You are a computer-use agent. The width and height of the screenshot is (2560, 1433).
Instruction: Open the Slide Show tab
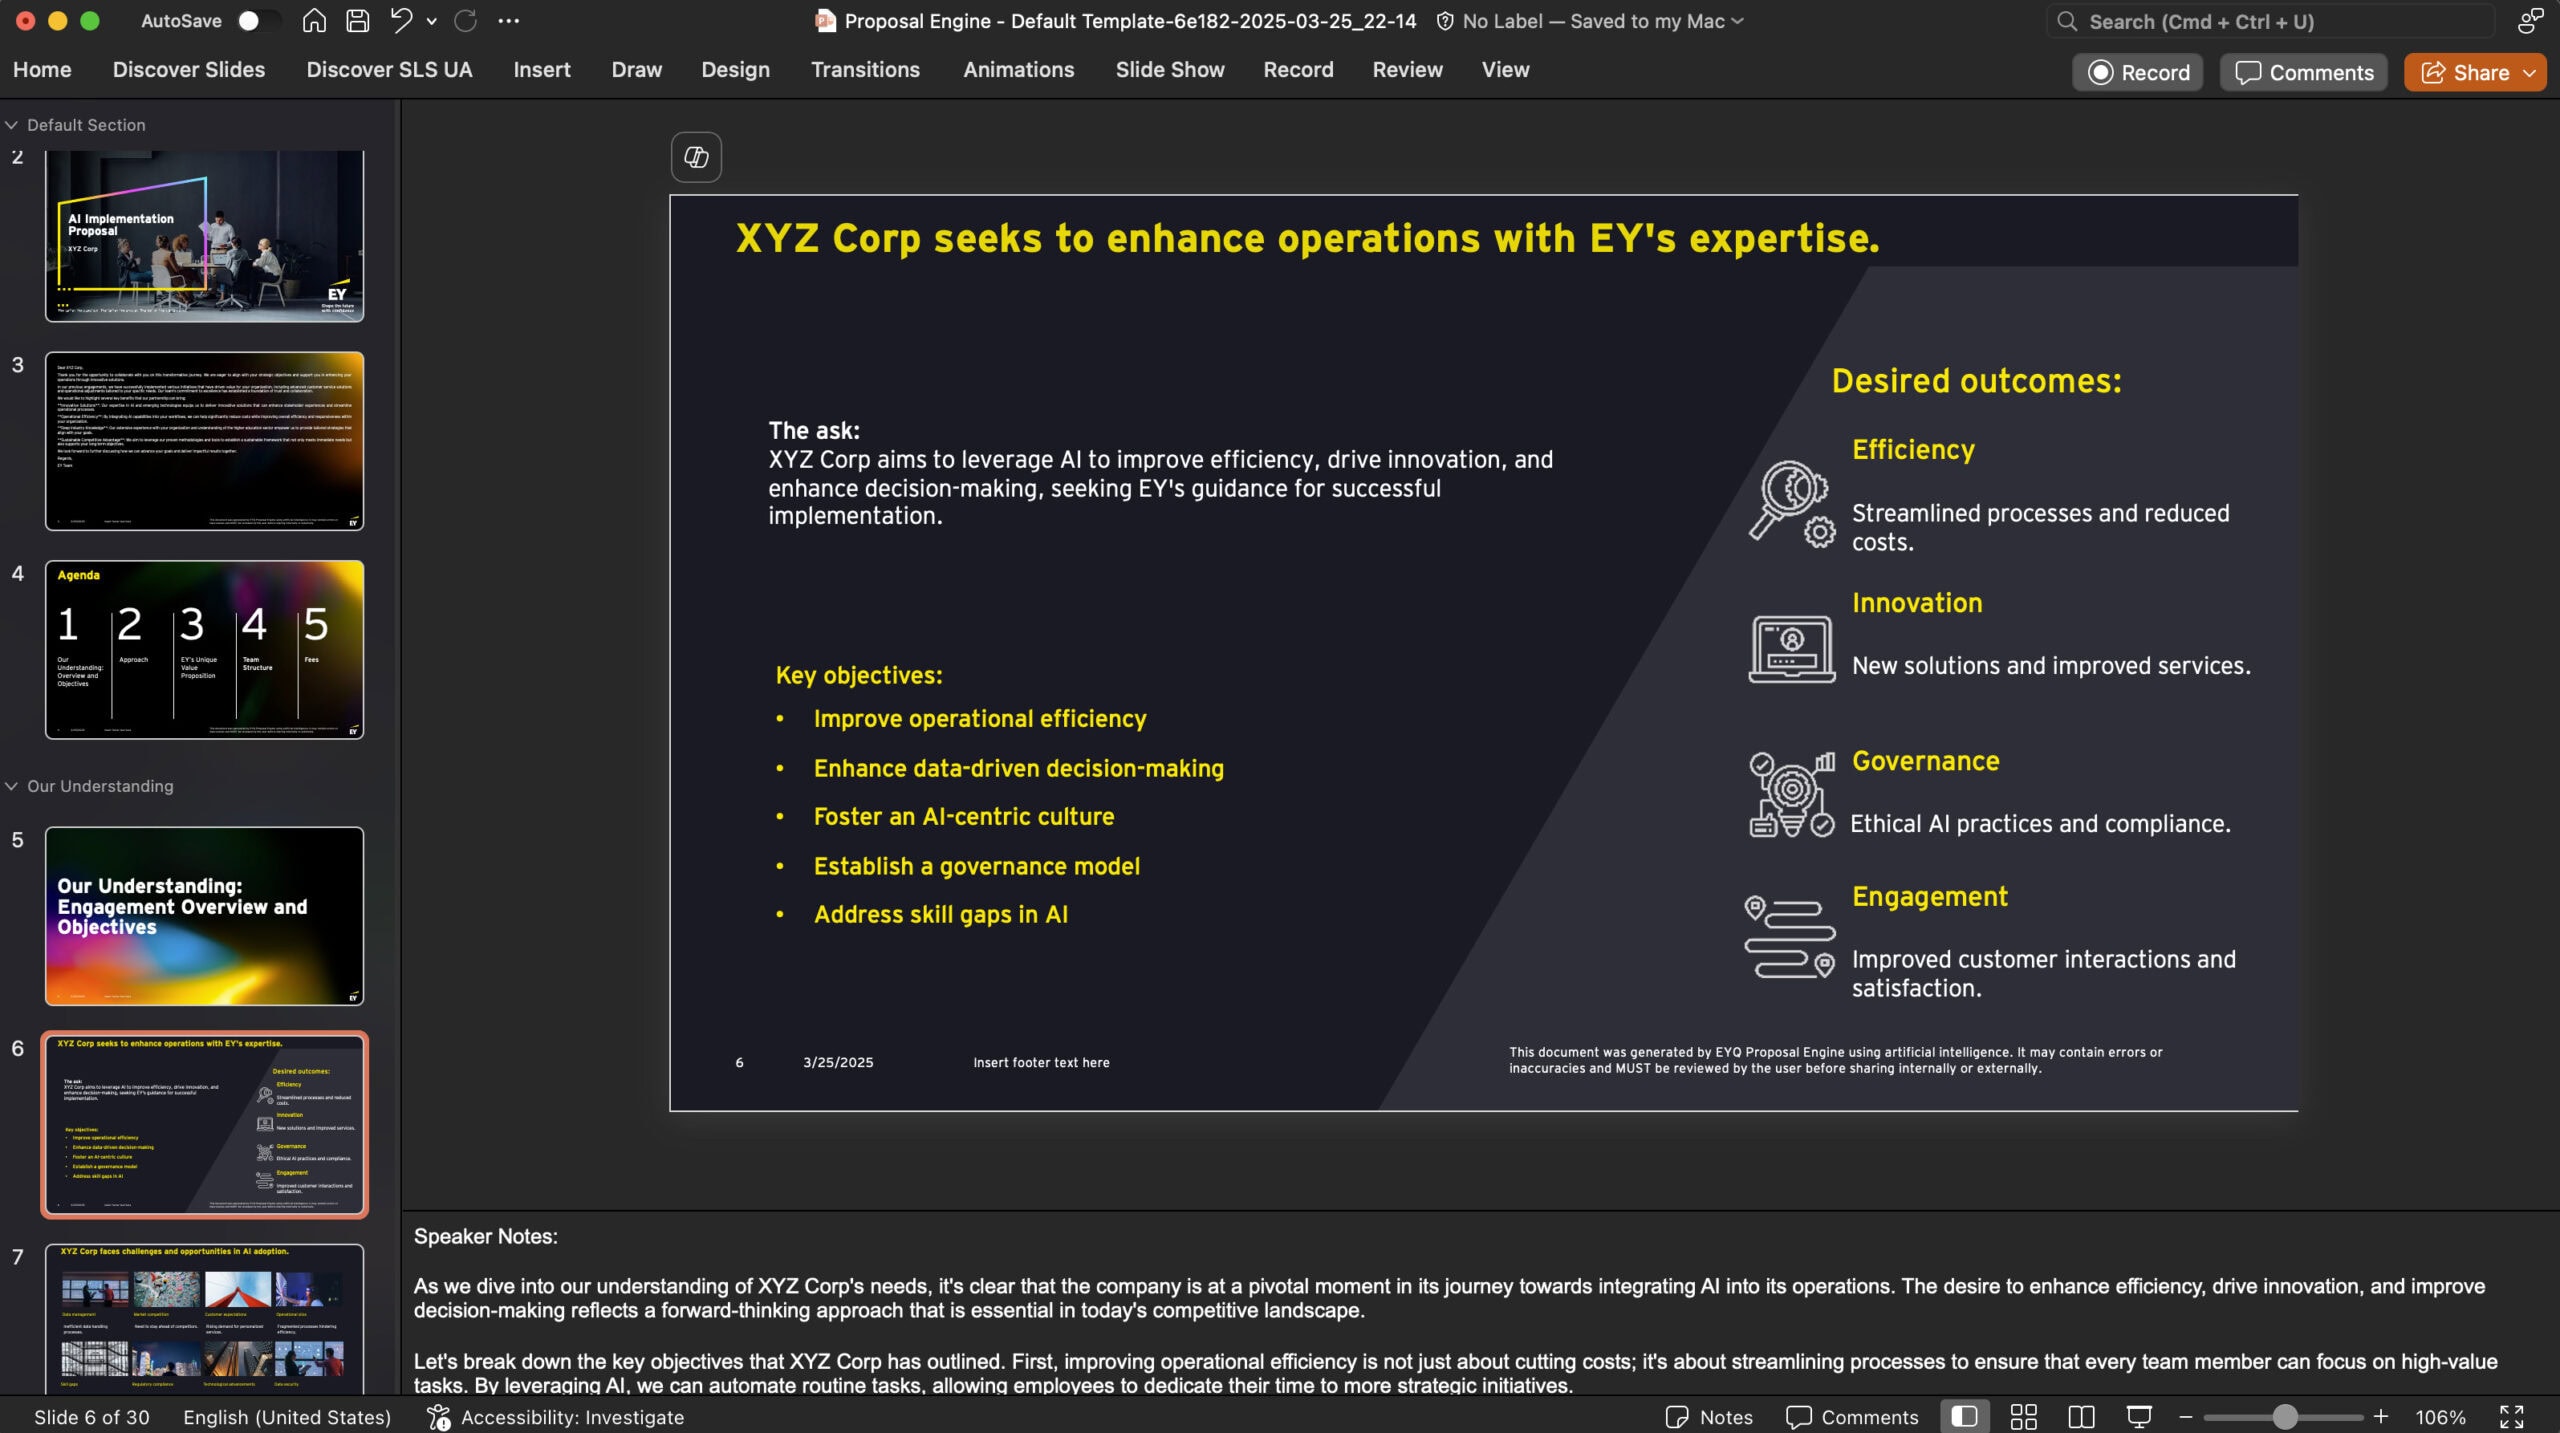(x=1170, y=70)
